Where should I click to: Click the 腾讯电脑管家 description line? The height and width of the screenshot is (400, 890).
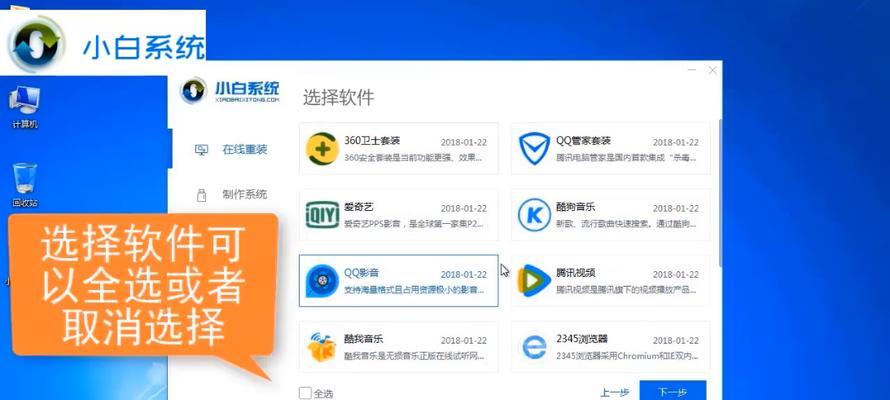coord(626,158)
